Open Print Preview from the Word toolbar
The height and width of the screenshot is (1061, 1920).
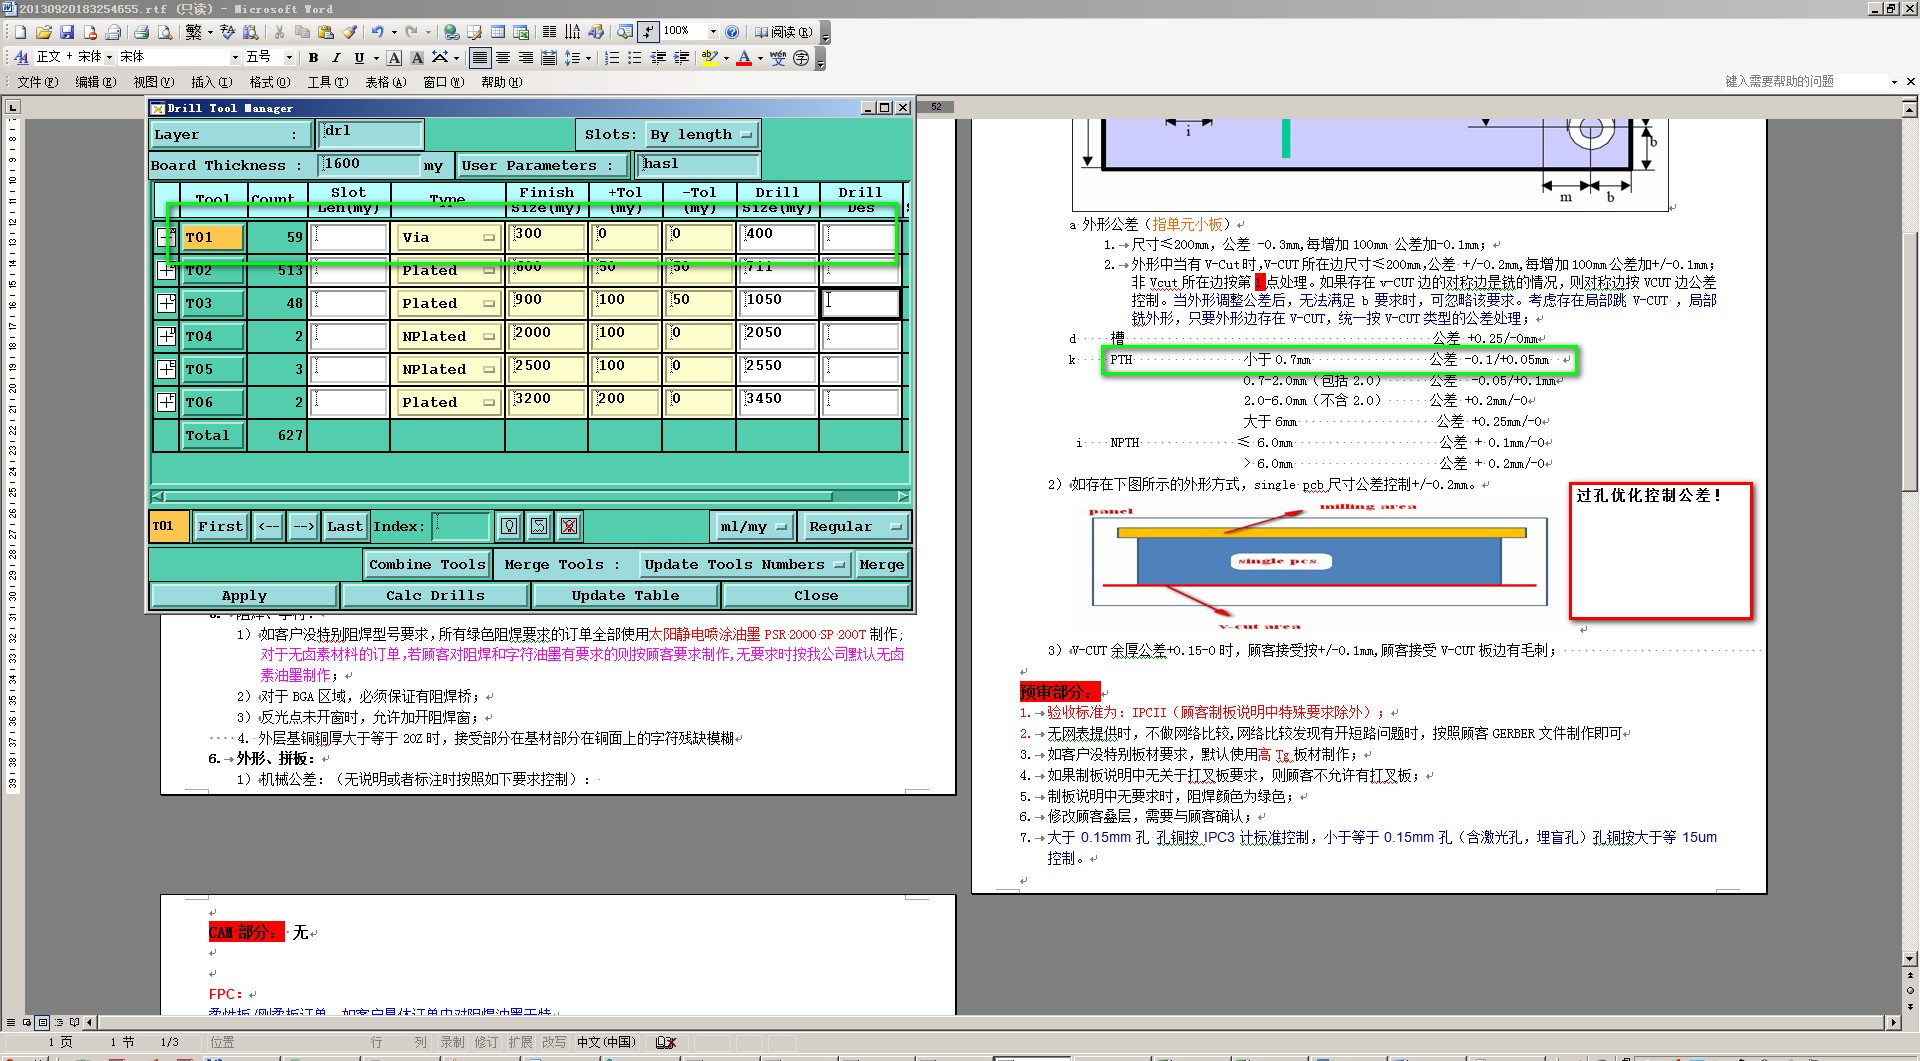pyautogui.click(x=165, y=32)
